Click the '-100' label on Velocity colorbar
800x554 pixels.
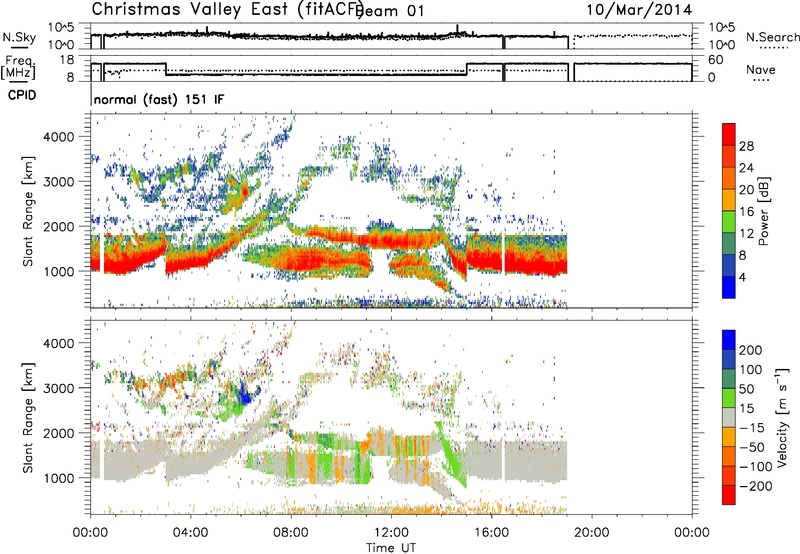point(755,467)
